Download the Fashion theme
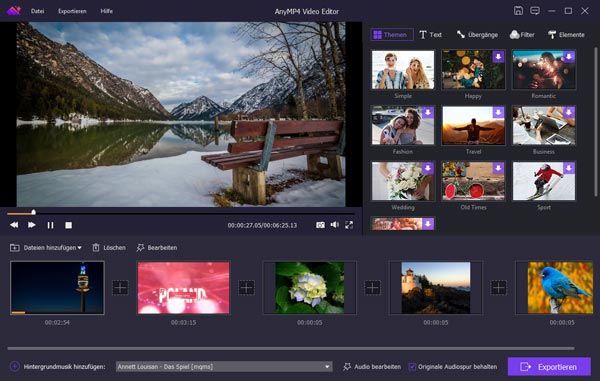Viewport: 600px width, 381px height. click(x=428, y=112)
